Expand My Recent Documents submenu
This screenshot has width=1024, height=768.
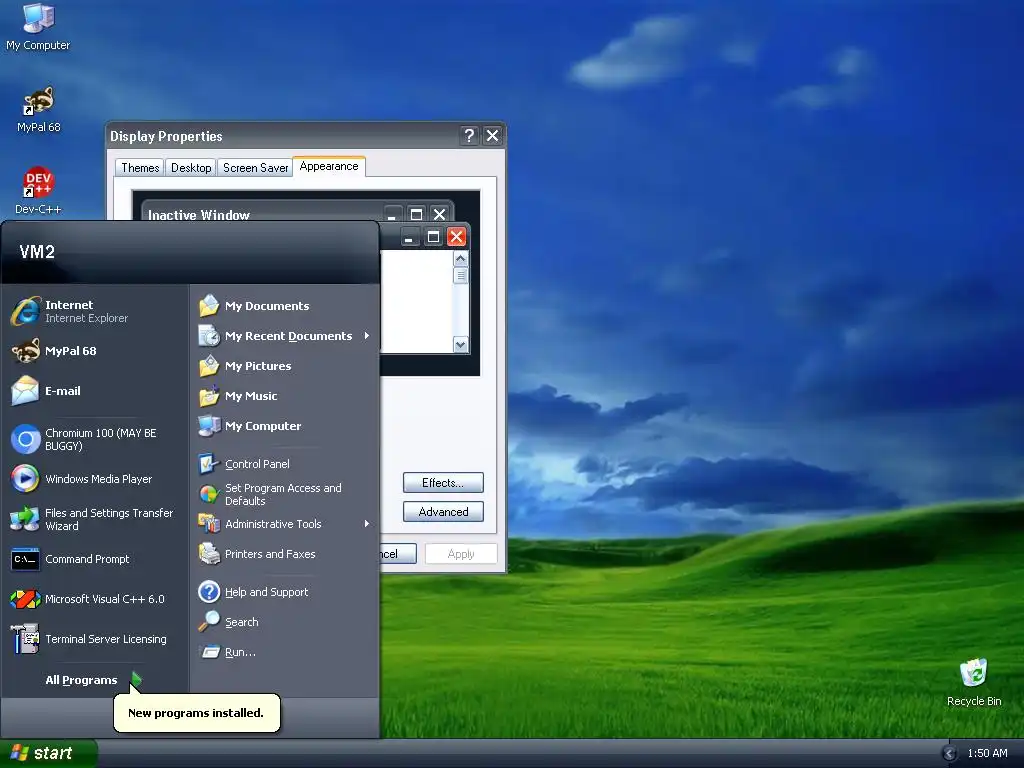(285, 336)
